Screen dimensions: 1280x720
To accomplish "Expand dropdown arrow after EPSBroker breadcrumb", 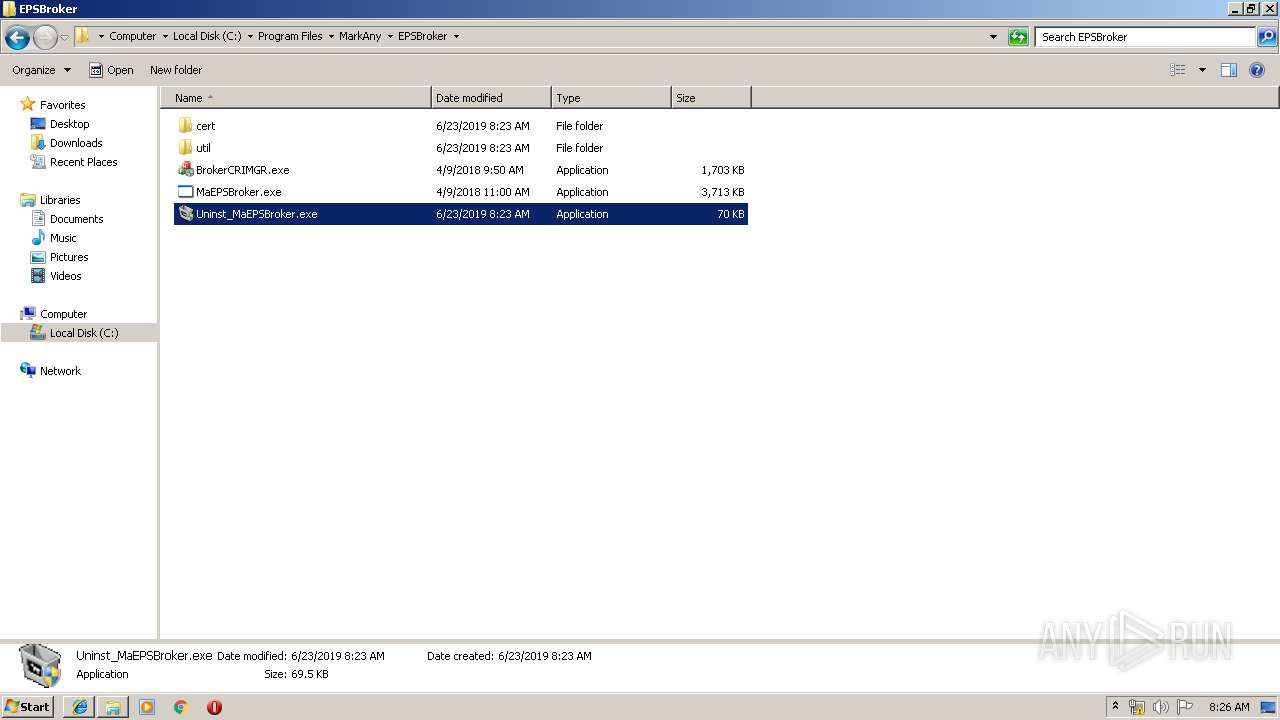I will 456,36.
